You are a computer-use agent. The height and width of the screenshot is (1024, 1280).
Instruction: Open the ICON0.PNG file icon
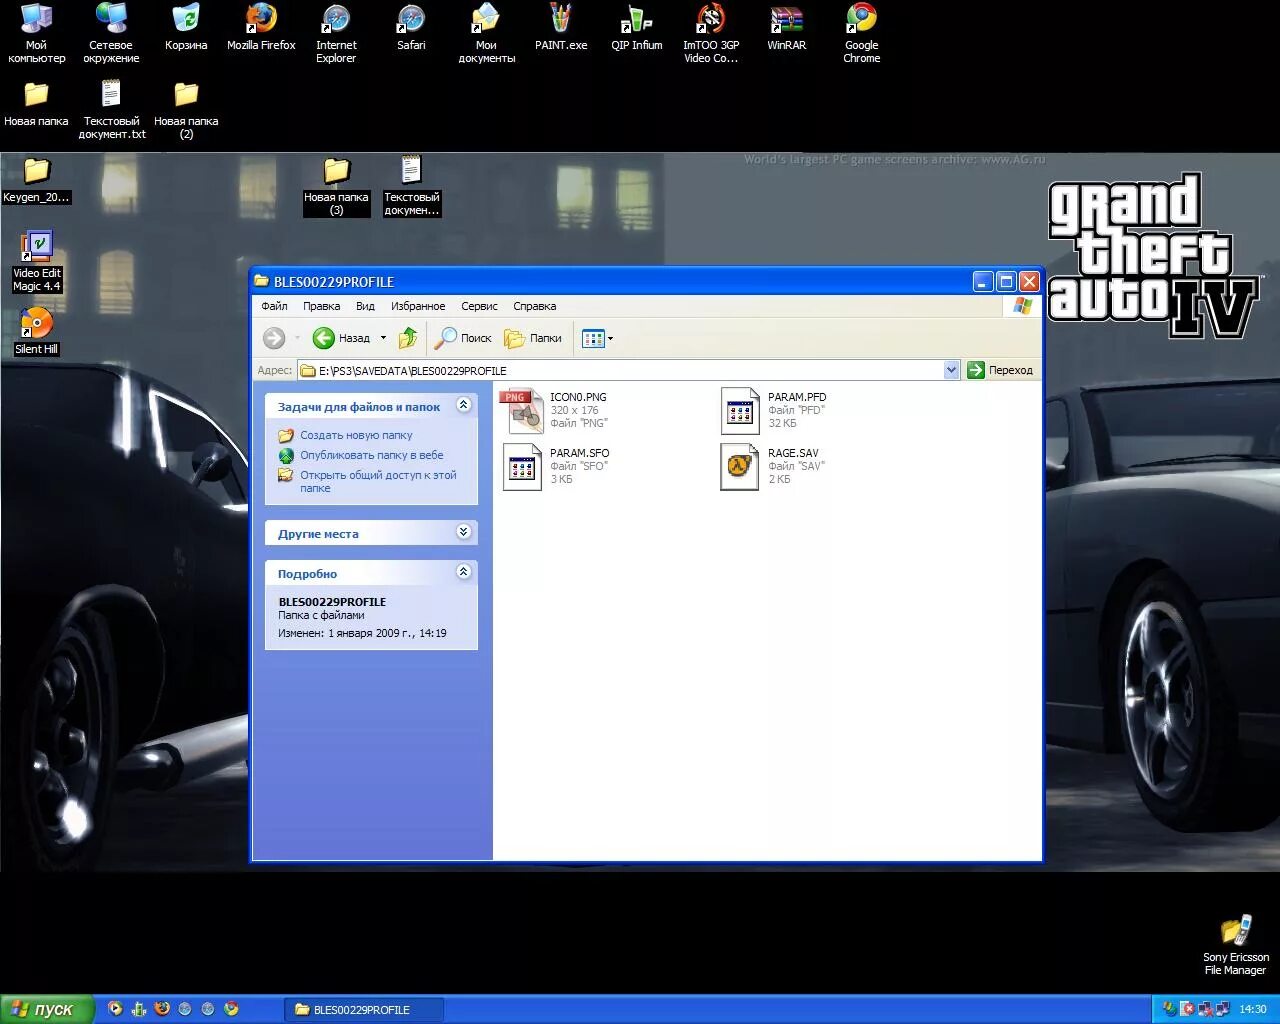click(x=522, y=410)
